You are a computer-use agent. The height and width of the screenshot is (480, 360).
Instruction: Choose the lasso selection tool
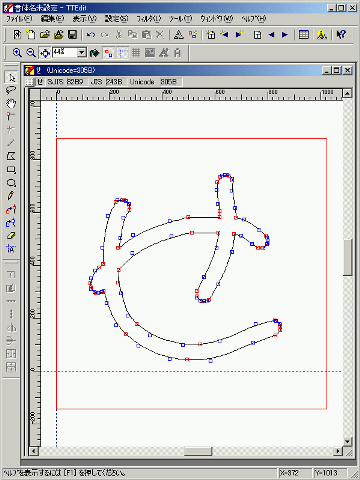(11, 90)
